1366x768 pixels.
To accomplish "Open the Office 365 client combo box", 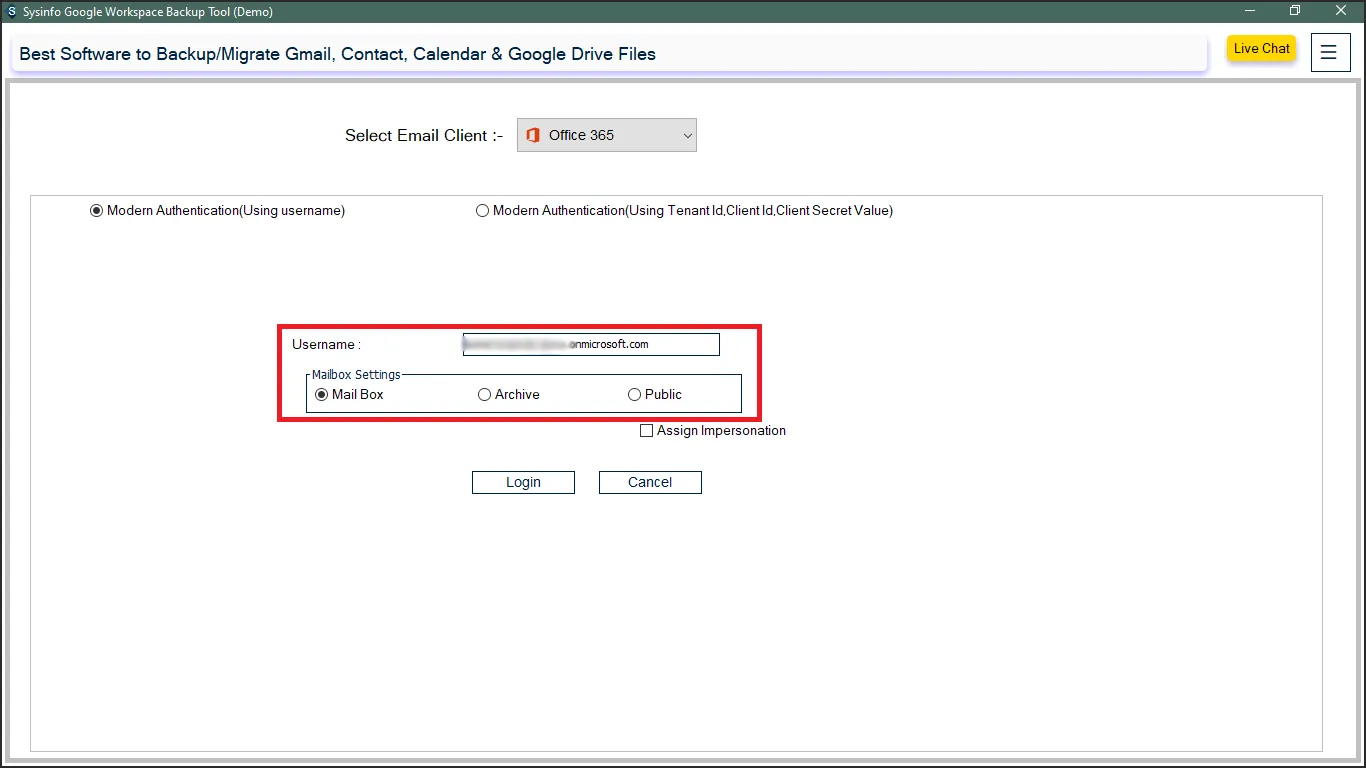I will (x=606, y=135).
